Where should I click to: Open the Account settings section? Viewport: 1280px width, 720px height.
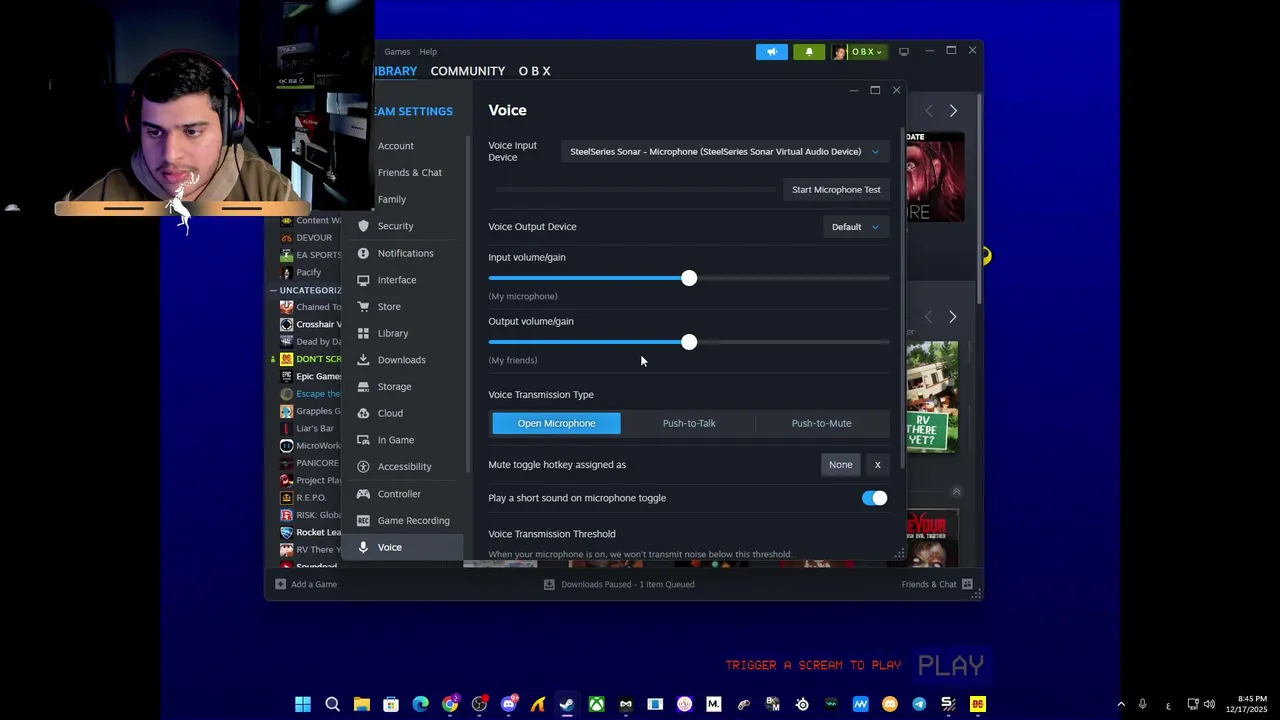coord(404,146)
